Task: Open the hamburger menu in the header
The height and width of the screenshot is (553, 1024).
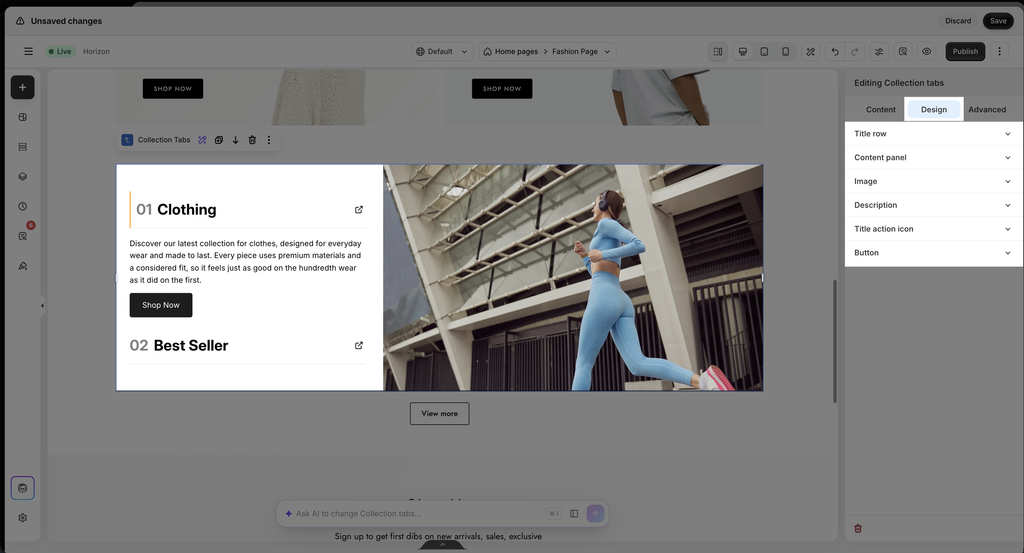Action: [28, 52]
